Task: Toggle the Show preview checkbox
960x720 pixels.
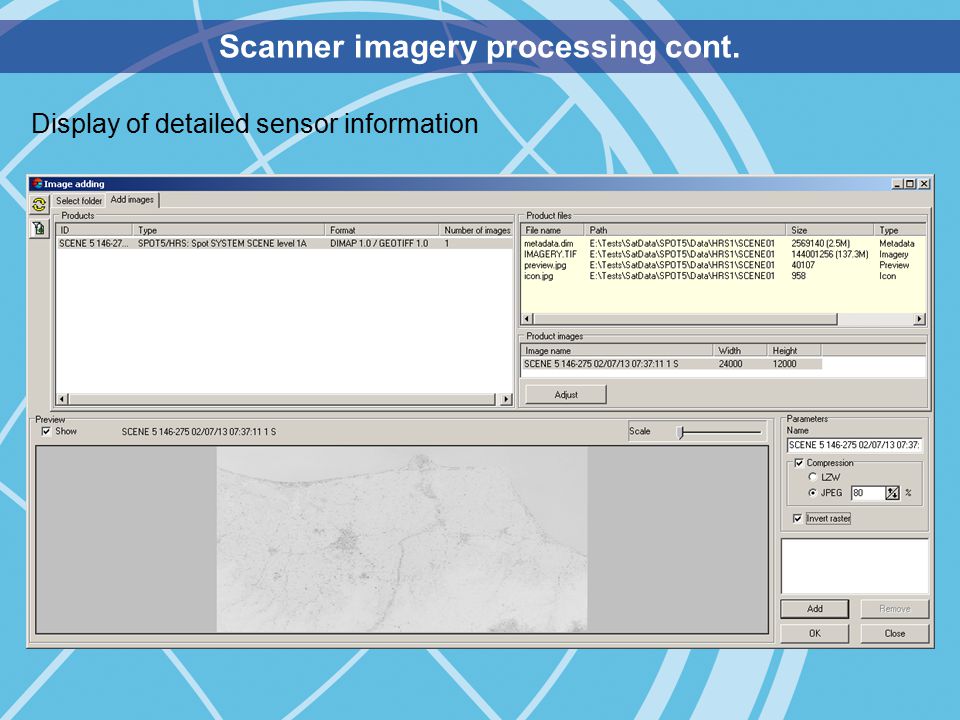Action: 46,431
